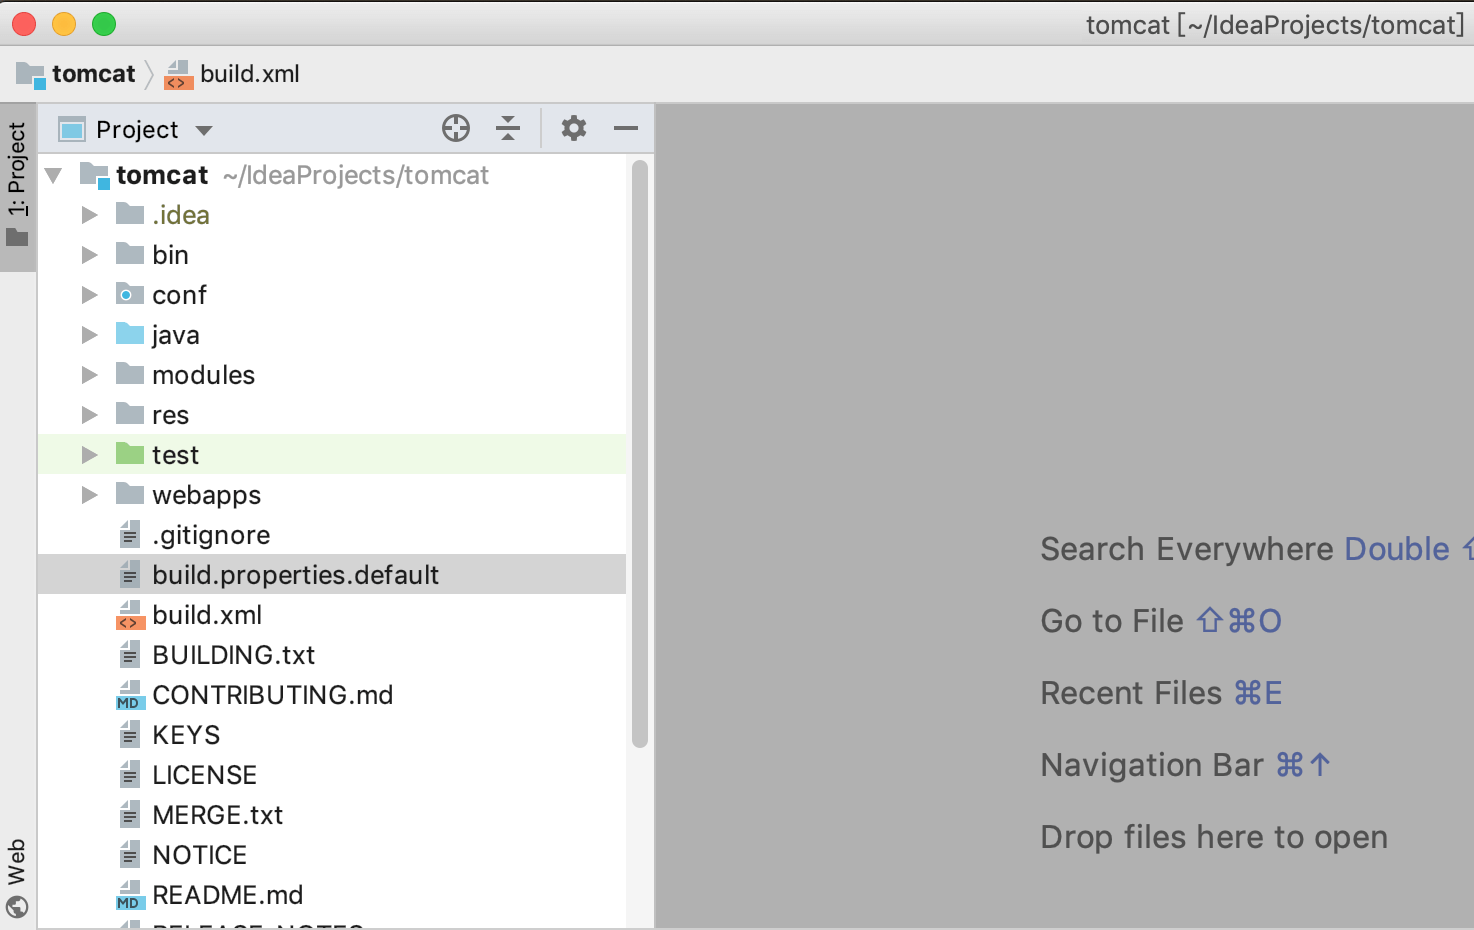Open the Project panel settings gear
The width and height of the screenshot is (1474, 930).
point(574,128)
